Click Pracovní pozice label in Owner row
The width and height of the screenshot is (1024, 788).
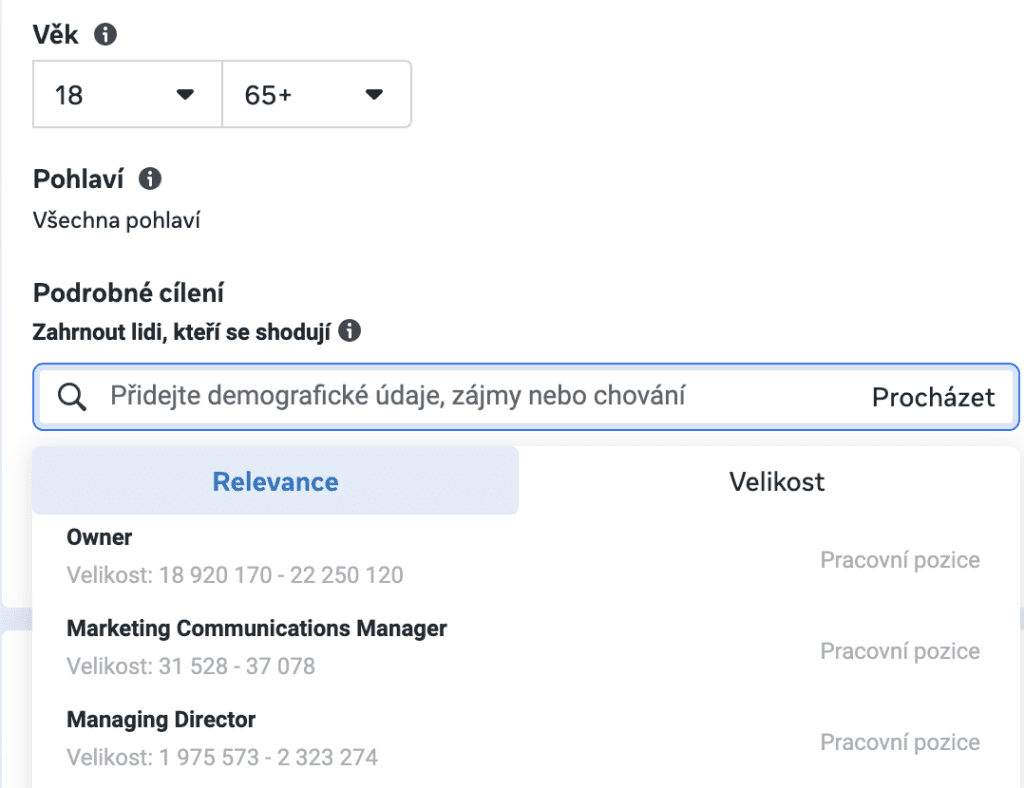(899, 560)
